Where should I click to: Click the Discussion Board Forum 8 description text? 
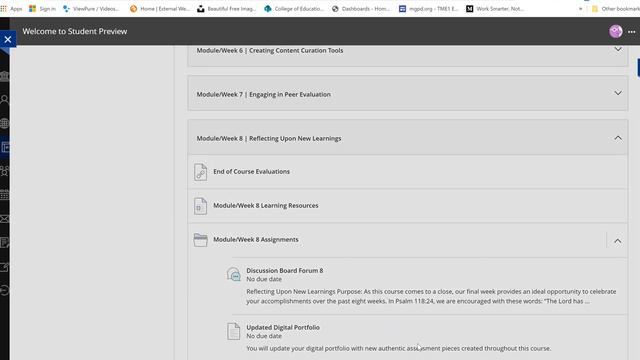point(431,296)
